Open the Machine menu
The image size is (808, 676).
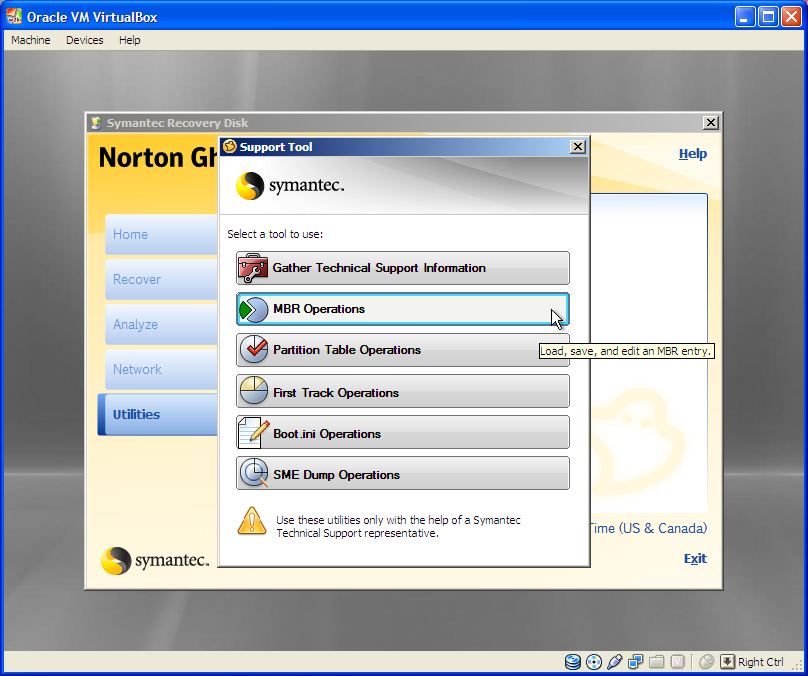31,40
